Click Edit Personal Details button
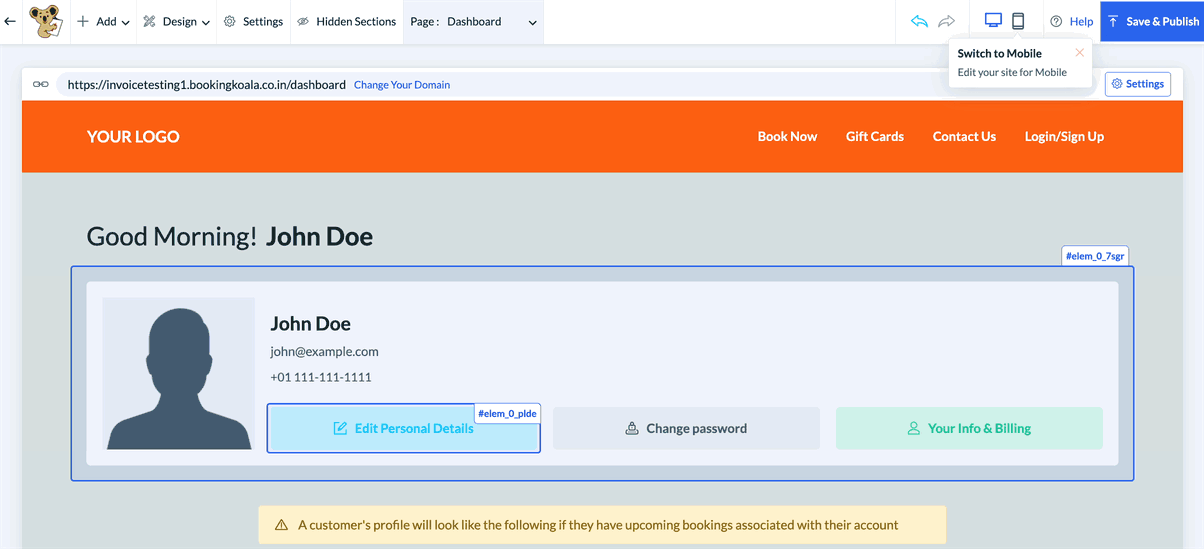The image size is (1204, 549). click(x=403, y=428)
